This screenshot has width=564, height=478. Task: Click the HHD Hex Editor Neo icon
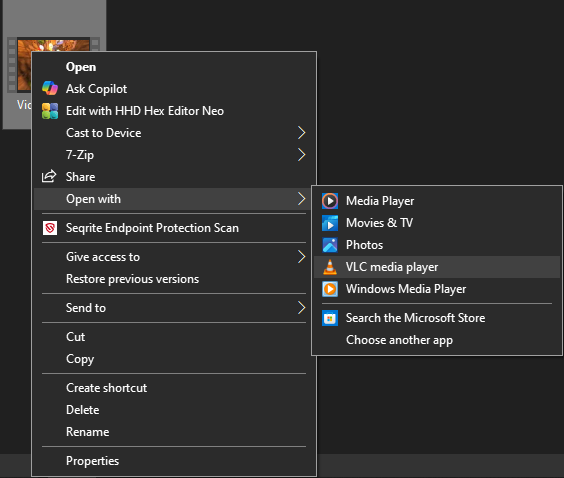pyautogui.click(x=50, y=111)
